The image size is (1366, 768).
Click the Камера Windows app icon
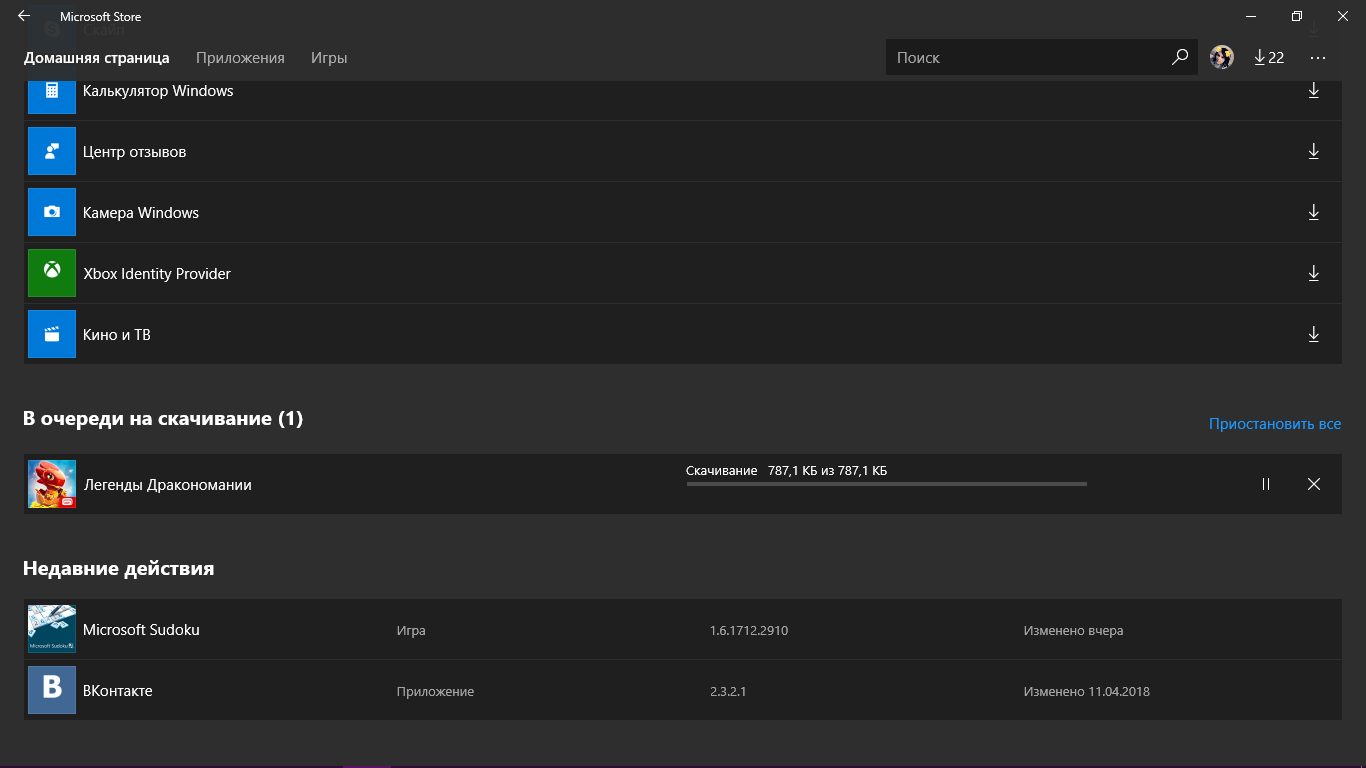click(x=52, y=213)
